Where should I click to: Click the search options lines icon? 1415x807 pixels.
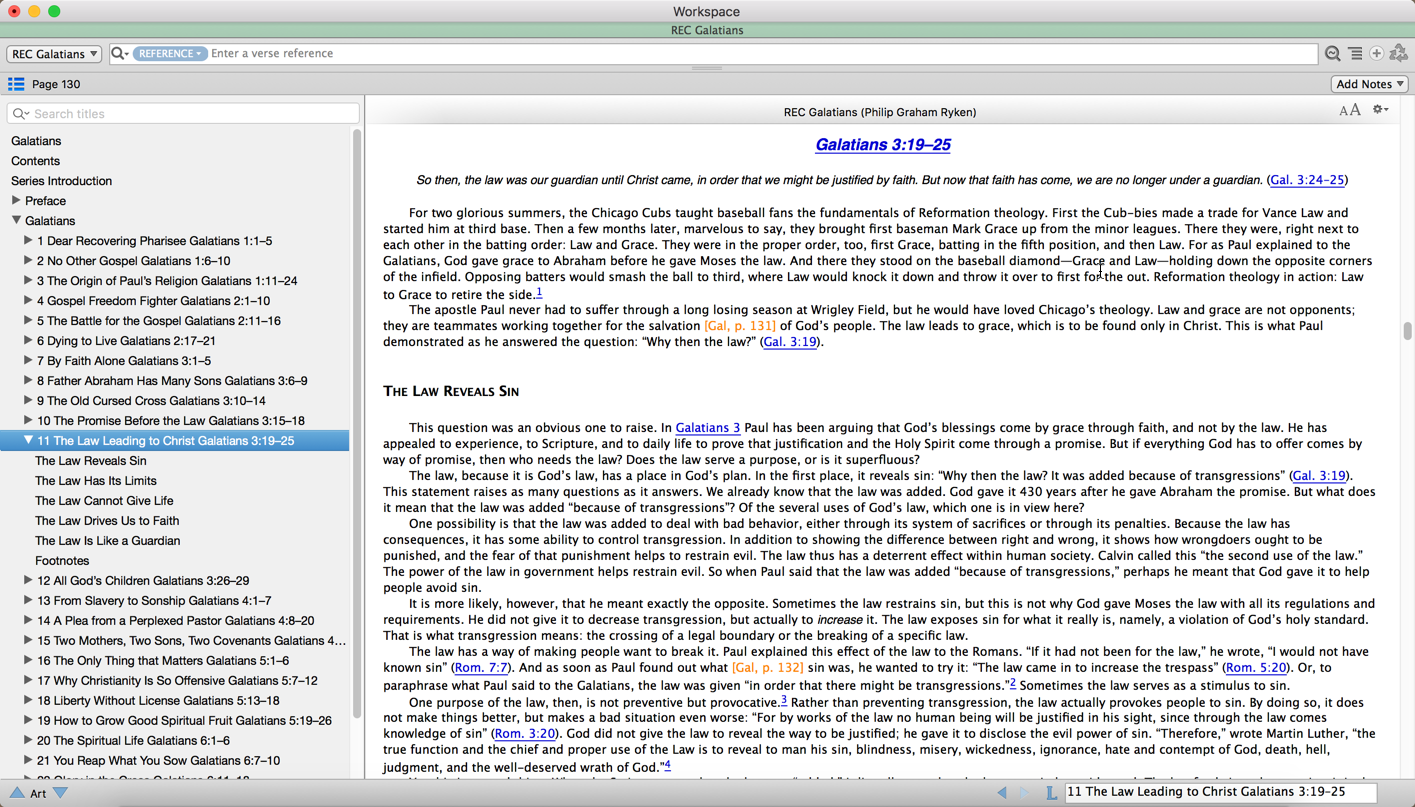1355,54
